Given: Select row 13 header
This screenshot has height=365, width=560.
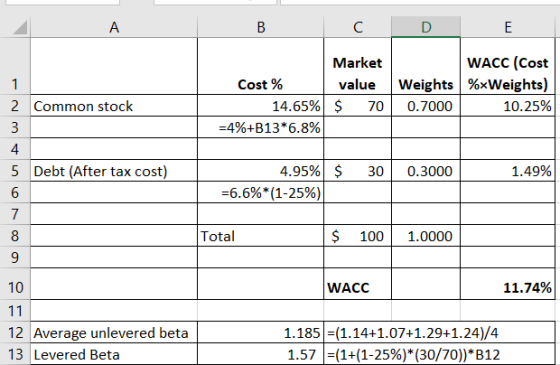Looking at the screenshot, I should tap(15, 354).
